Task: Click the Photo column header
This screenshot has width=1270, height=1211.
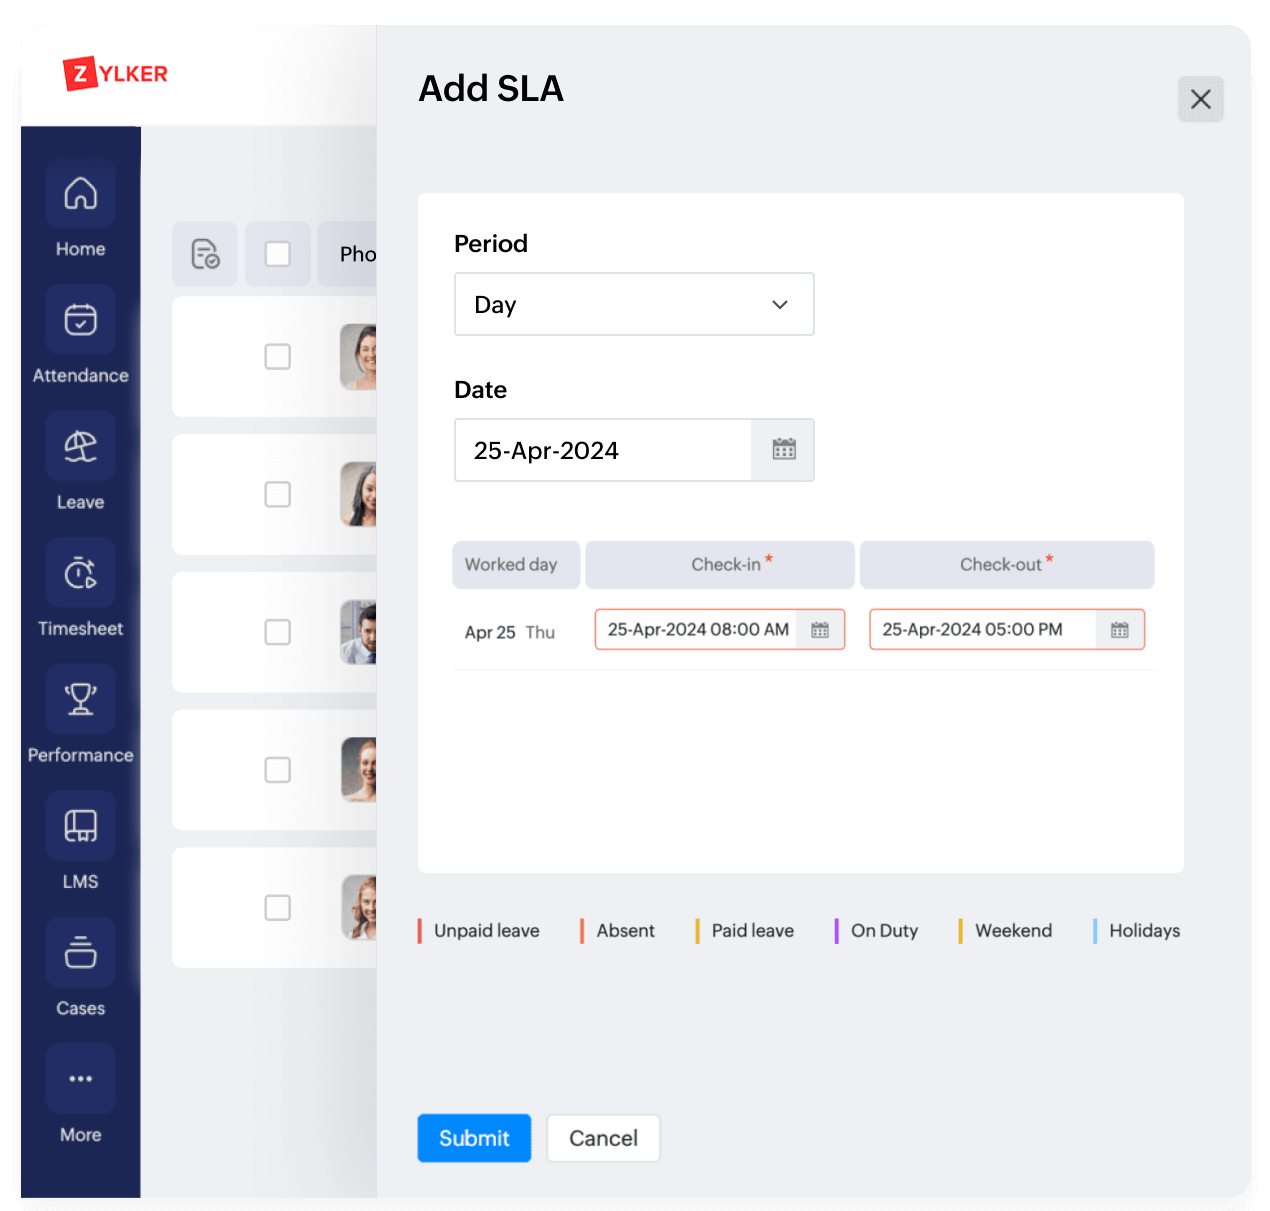Action: click(x=348, y=254)
